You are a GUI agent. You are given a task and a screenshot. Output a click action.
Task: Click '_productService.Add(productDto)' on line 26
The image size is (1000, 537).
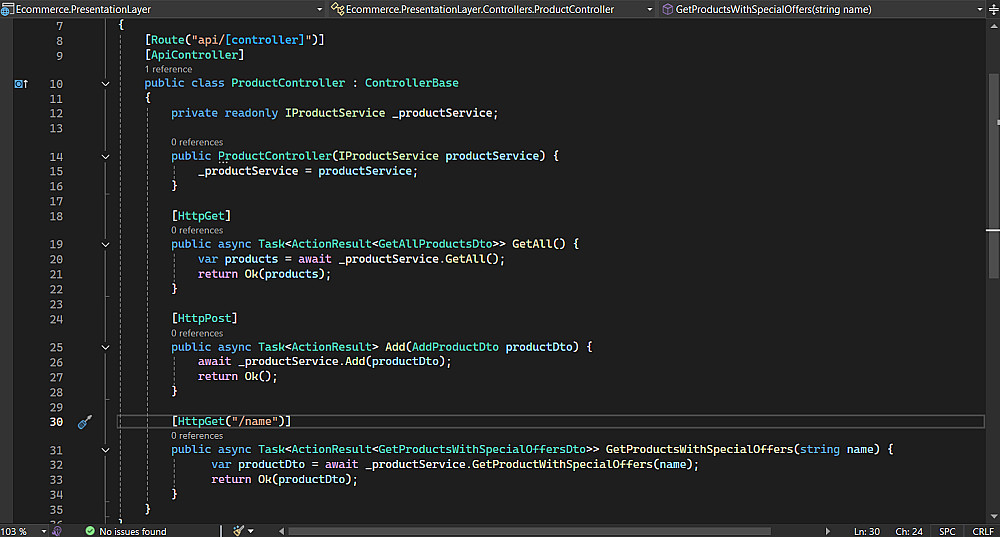[x=341, y=361]
